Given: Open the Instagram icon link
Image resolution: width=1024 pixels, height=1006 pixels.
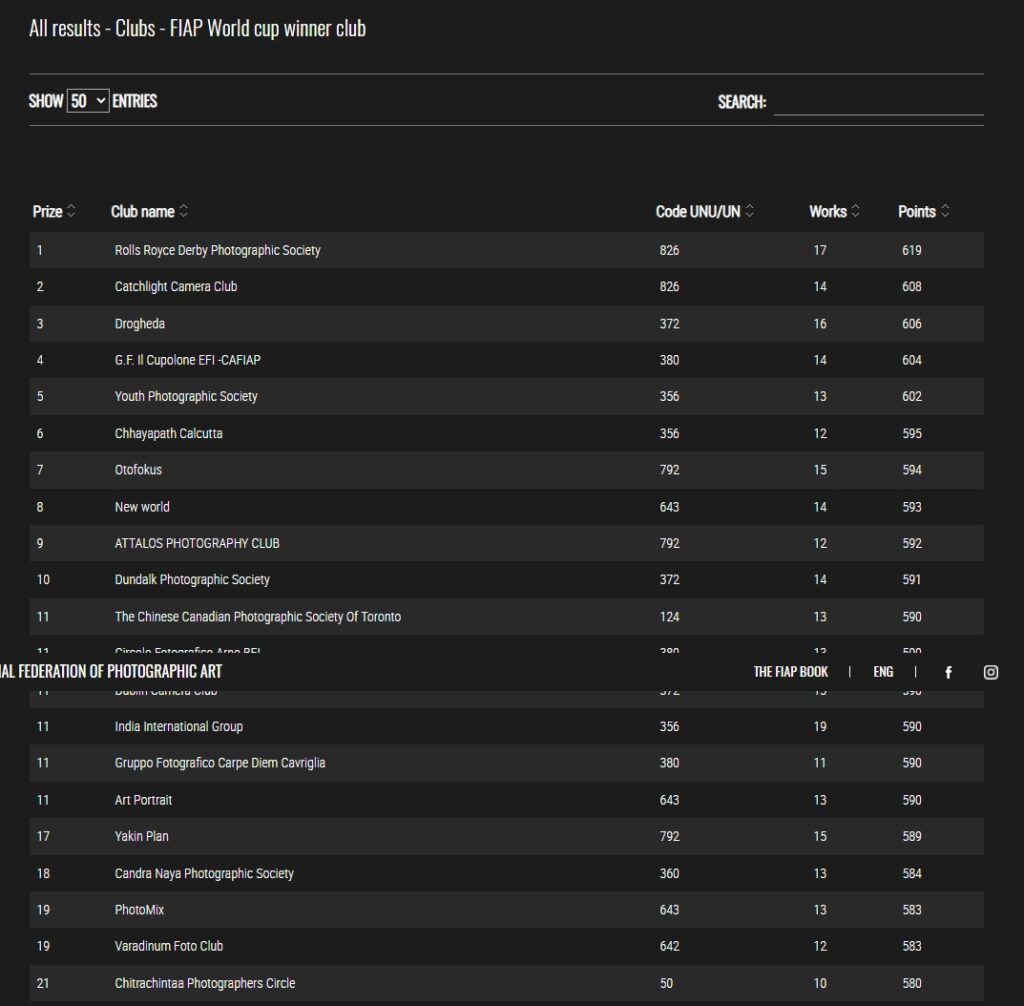Looking at the screenshot, I should pyautogui.click(x=990, y=672).
